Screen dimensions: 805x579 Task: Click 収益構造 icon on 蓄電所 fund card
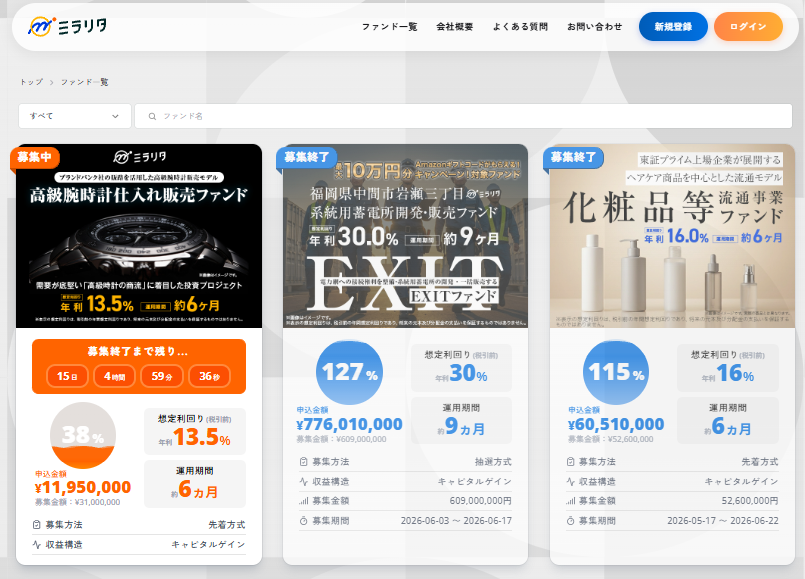tap(303, 481)
